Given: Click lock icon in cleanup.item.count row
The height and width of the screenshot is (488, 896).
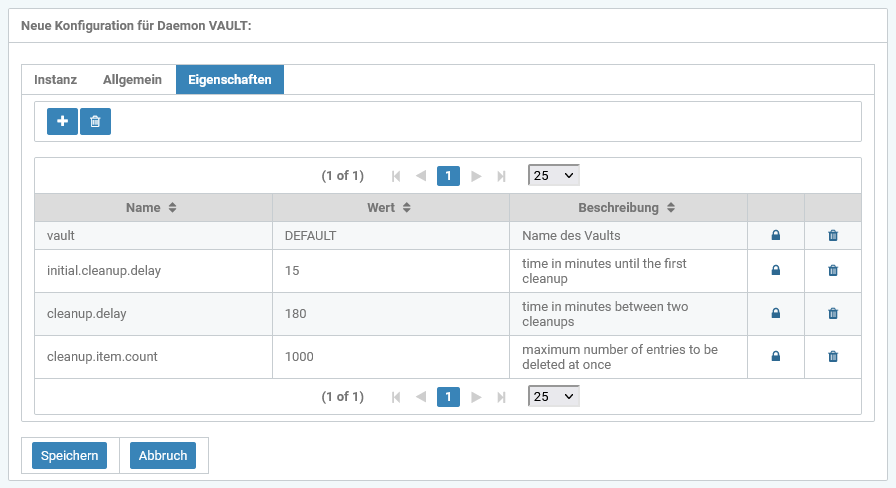Looking at the screenshot, I should point(775,357).
